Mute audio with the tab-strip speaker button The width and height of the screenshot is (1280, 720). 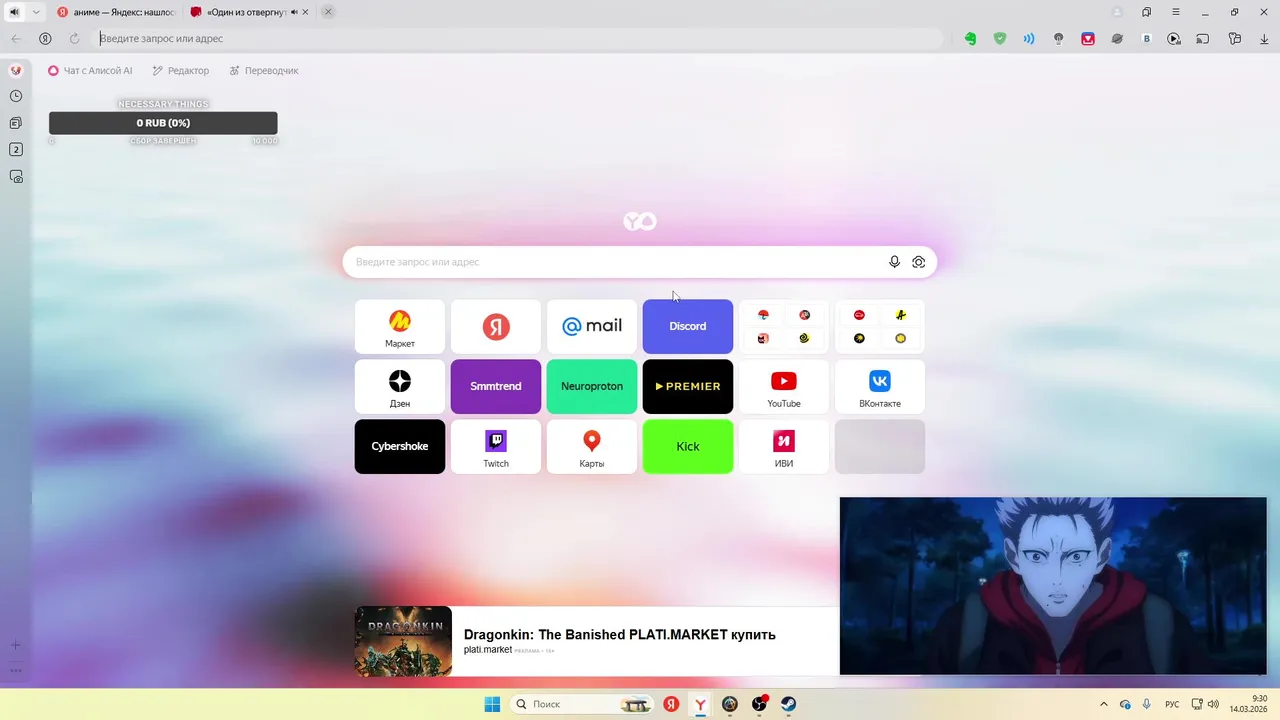[14, 12]
